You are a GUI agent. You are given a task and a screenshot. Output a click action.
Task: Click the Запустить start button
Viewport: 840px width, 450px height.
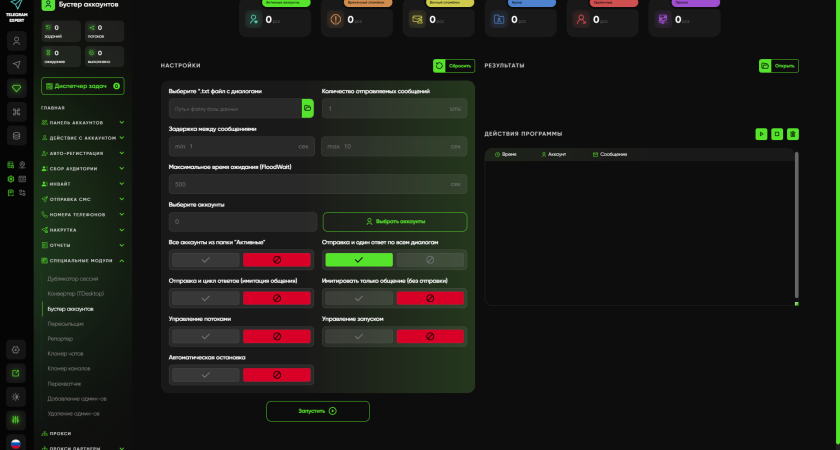point(318,411)
